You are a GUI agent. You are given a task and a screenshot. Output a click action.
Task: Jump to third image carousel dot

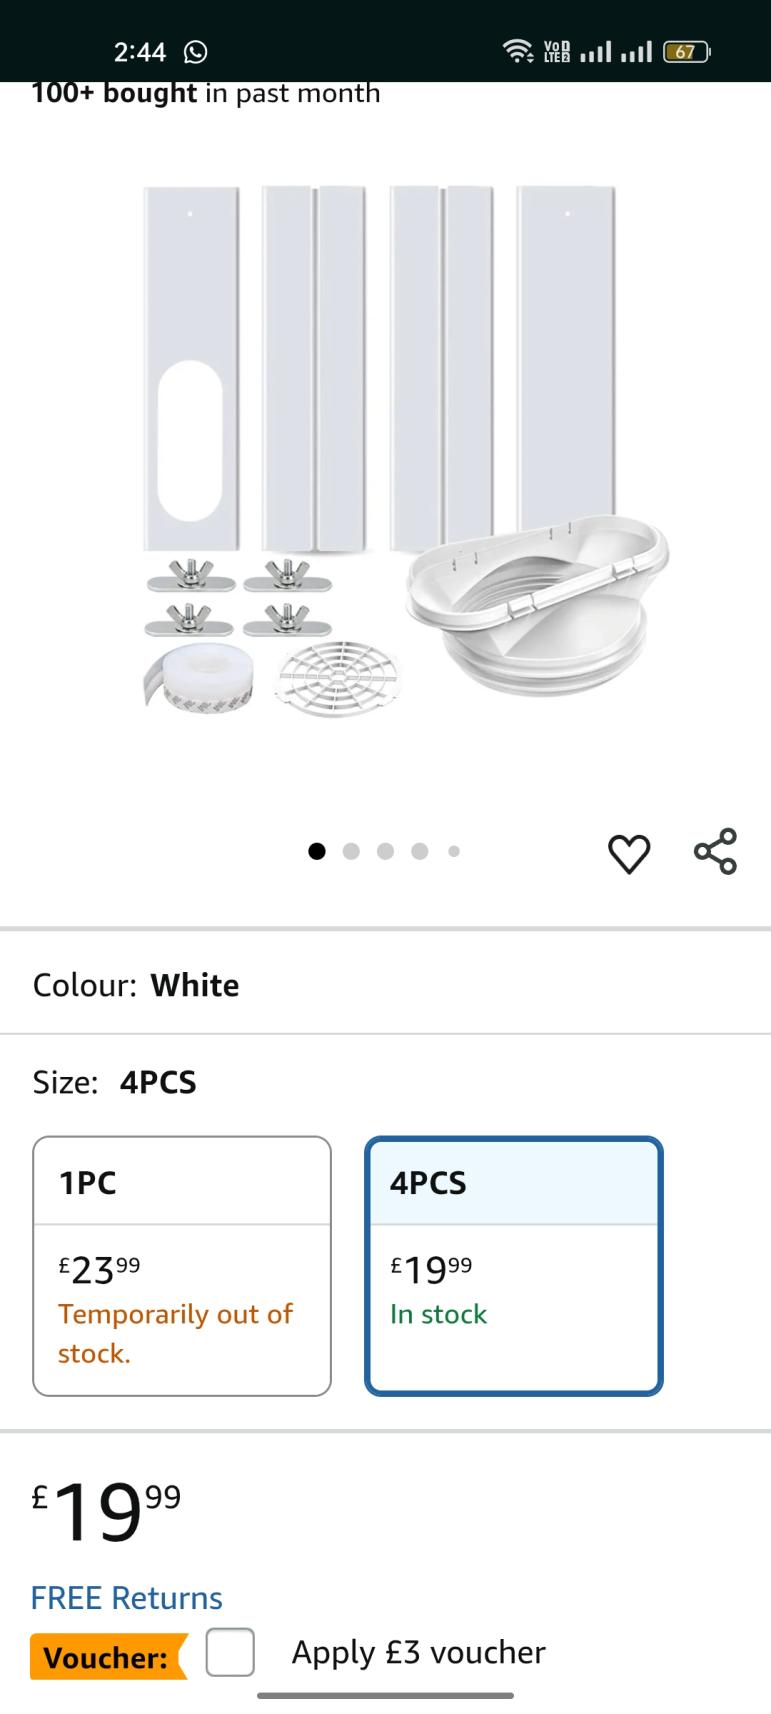(x=386, y=852)
